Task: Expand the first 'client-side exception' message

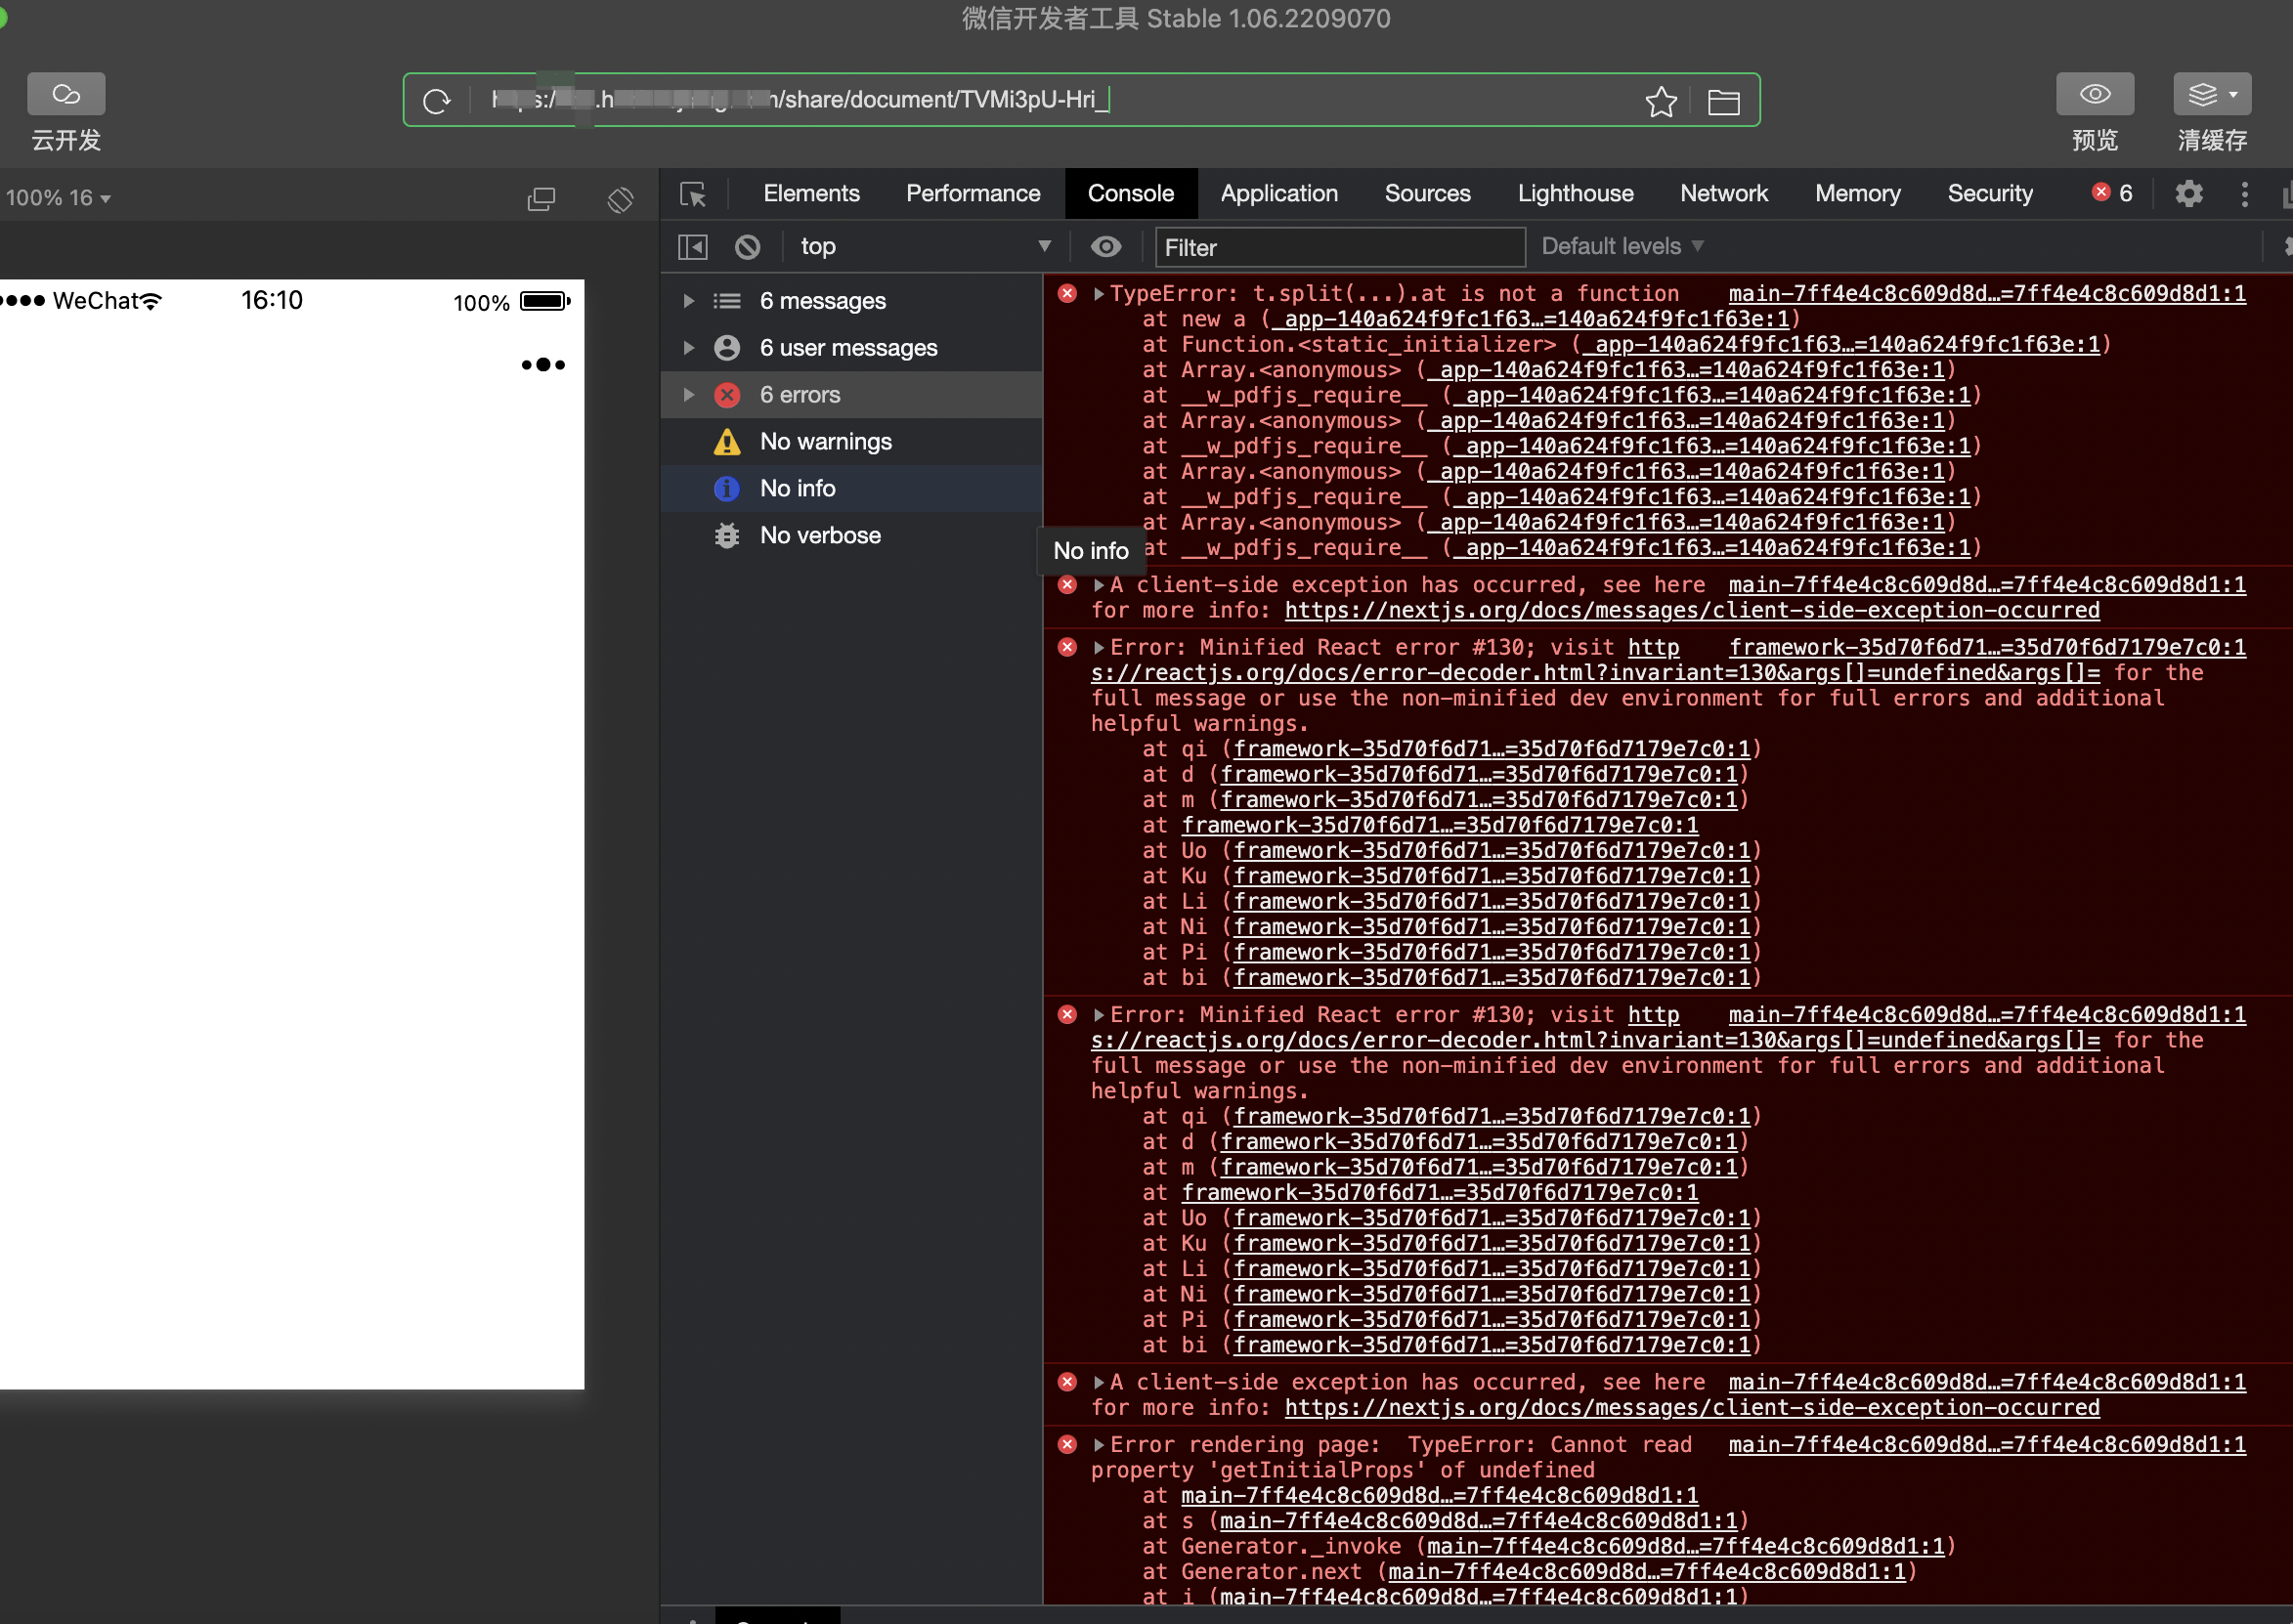Action: [x=1099, y=585]
